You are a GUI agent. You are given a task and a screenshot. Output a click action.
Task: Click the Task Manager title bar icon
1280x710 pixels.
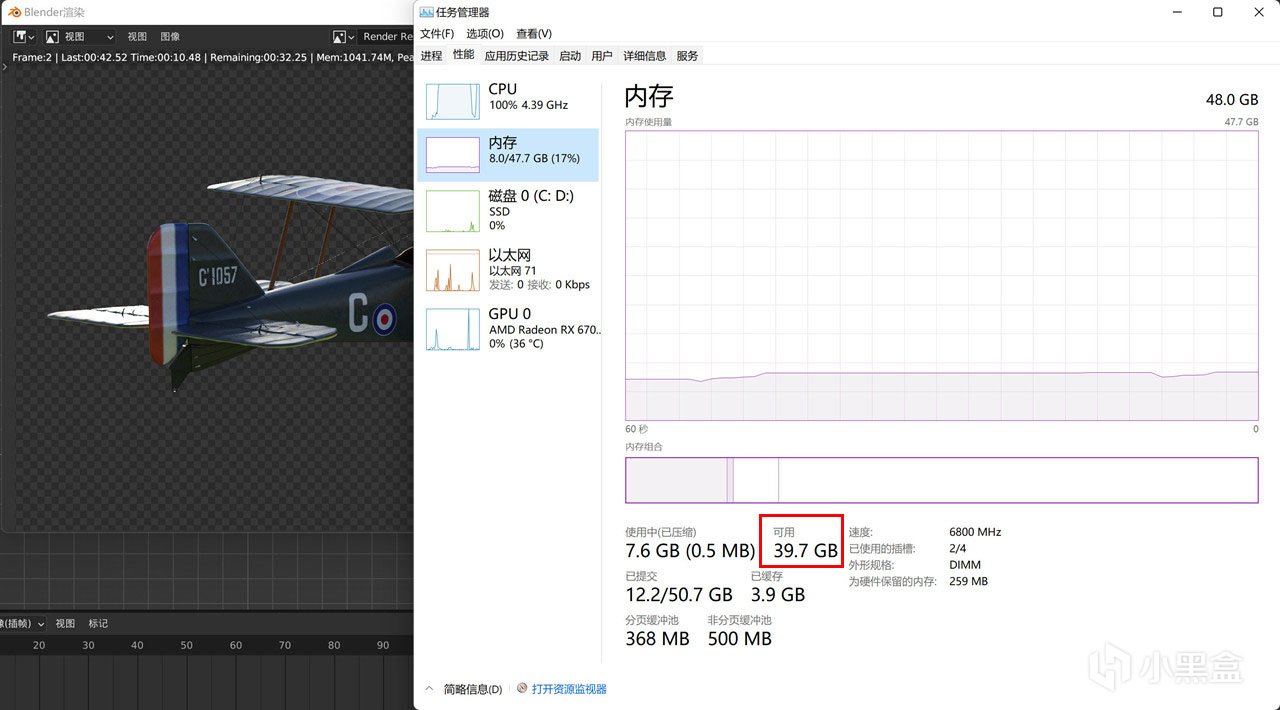[427, 12]
